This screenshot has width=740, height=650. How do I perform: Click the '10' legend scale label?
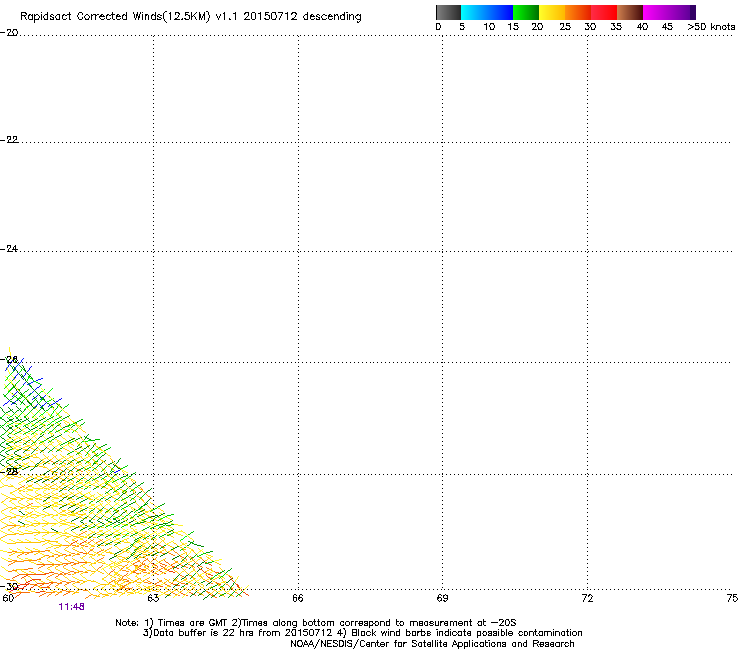[489, 27]
